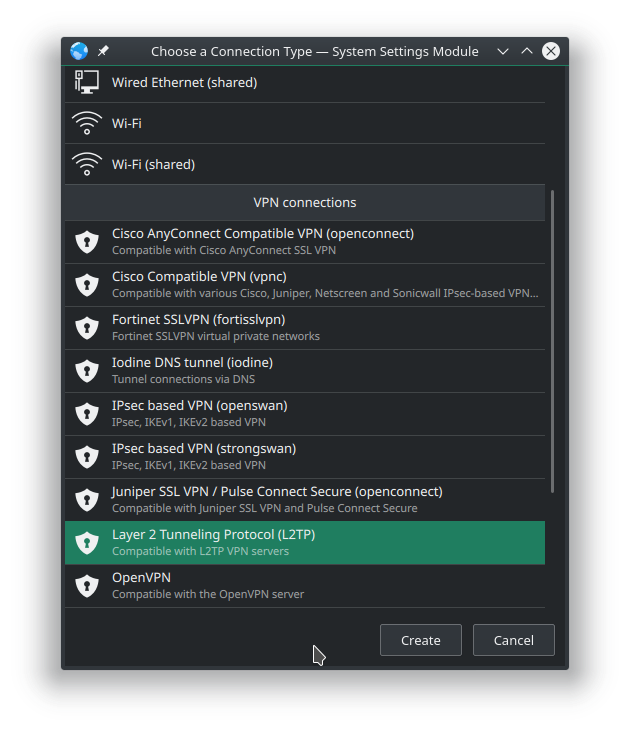This screenshot has width=630, height=731.
Task: Click the VPN connections section header
Action: [x=305, y=202]
